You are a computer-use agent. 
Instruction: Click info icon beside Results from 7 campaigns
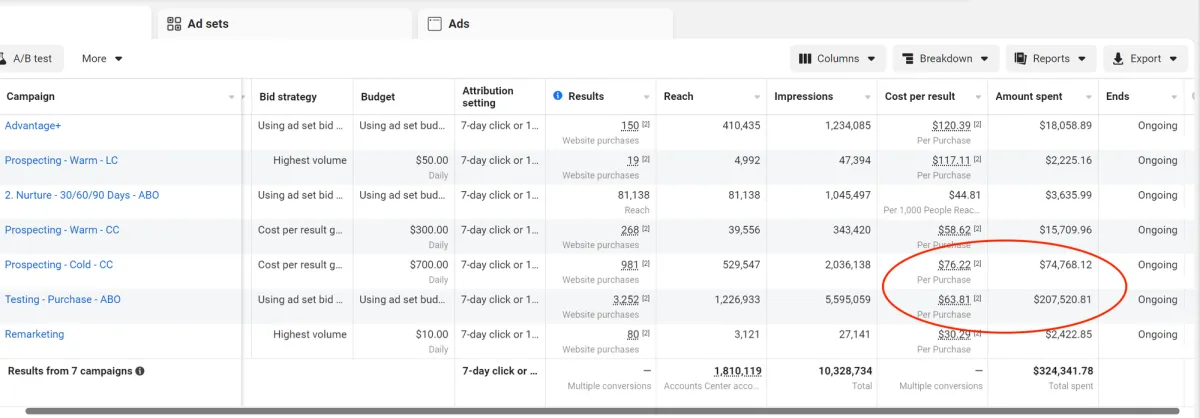(x=140, y=371)
